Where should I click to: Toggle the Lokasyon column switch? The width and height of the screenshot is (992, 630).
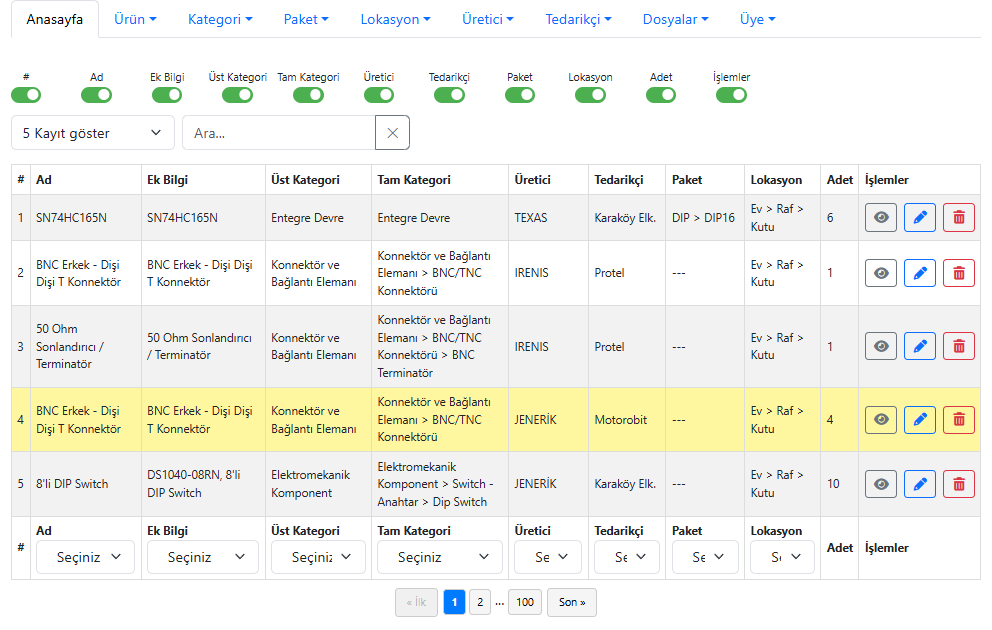[590, 95]
